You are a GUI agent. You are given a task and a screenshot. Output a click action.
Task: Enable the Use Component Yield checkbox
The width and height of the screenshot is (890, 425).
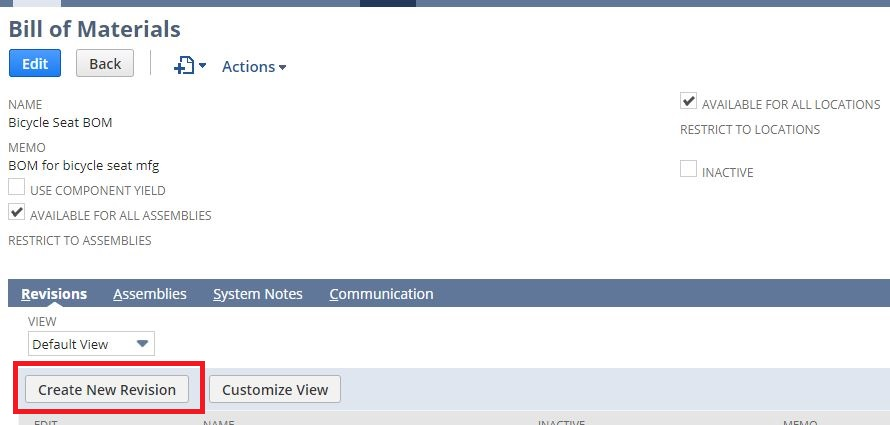coord(16,188)
